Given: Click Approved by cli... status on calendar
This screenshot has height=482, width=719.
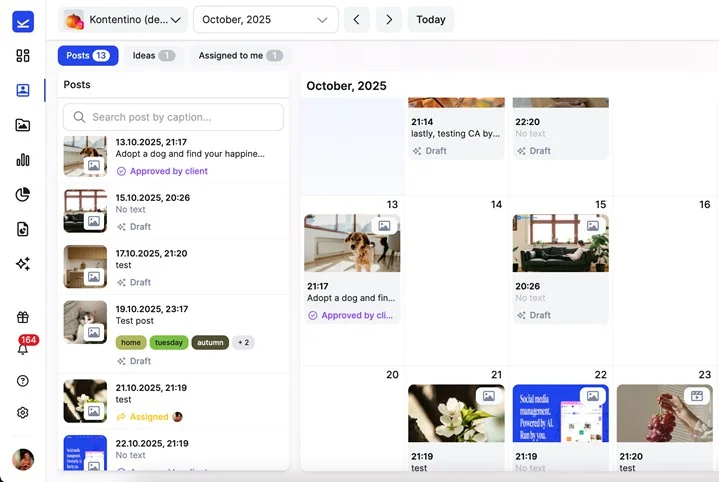Looking at the screenshot, I should [351, 315].
